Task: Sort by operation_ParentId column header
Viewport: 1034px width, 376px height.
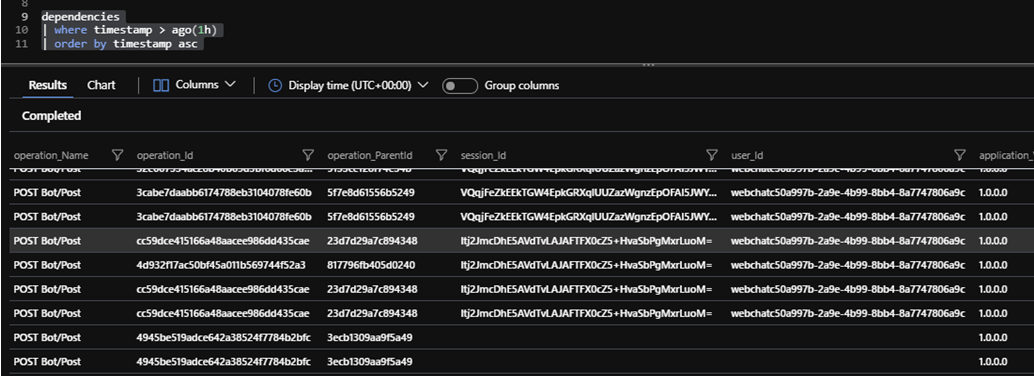Action: click(370, 156)
